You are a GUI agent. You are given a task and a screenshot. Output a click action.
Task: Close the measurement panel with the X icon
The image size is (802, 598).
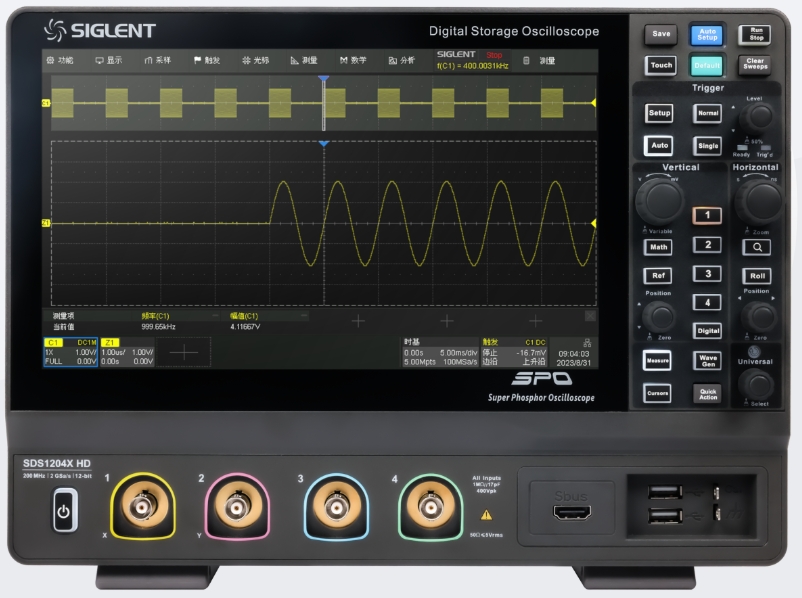coord(590,316)
